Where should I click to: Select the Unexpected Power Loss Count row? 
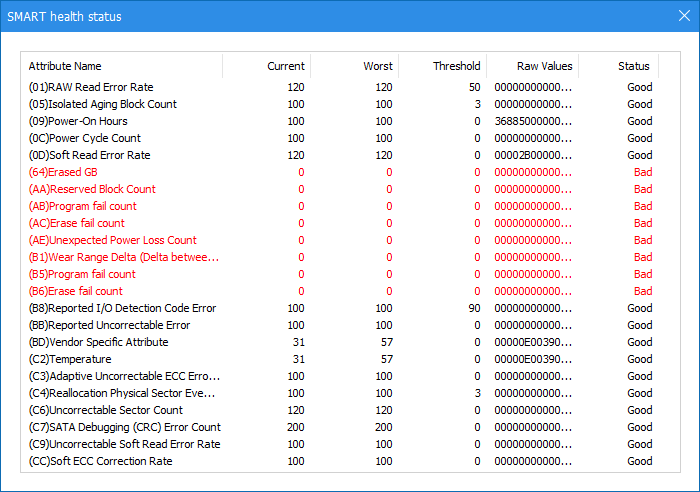pos(113,240)
